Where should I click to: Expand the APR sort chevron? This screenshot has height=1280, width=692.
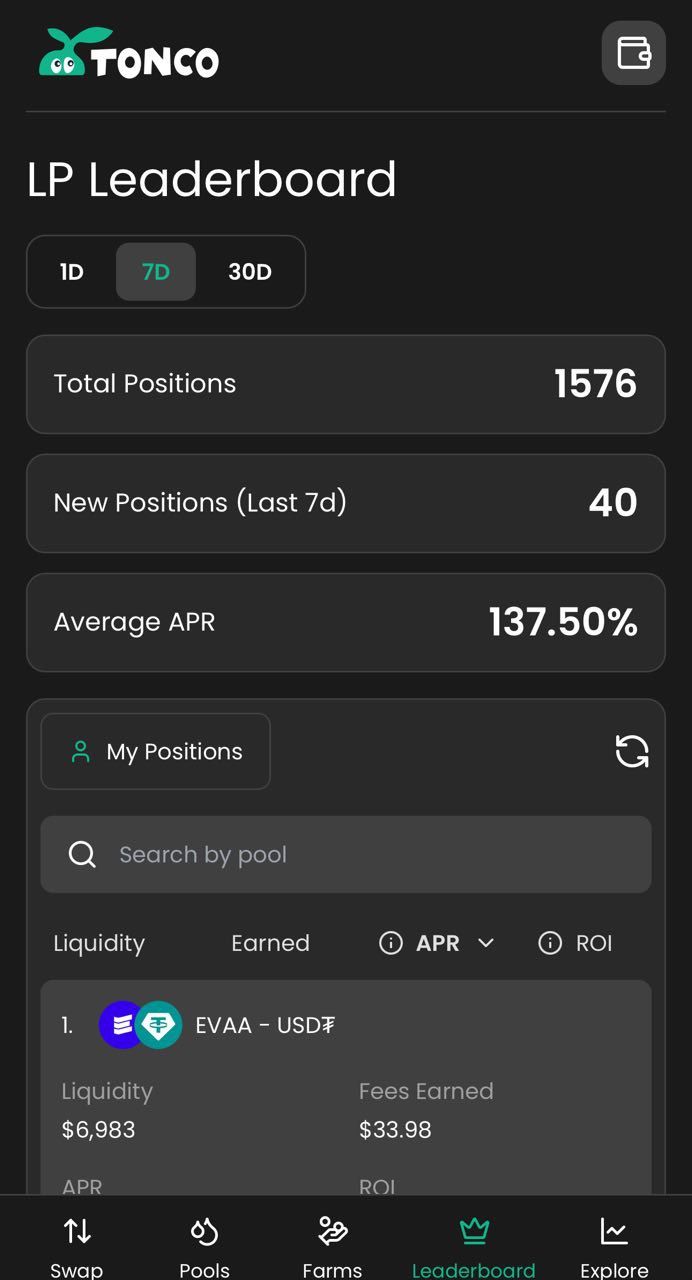click(486, 943)
